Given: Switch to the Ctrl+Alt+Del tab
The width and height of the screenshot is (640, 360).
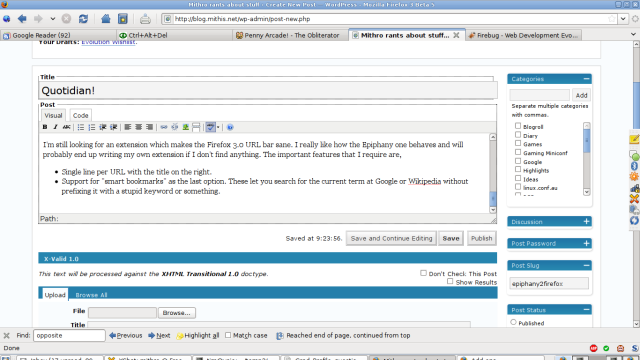Looking at the screenshot, I should (x=173, y=36).
